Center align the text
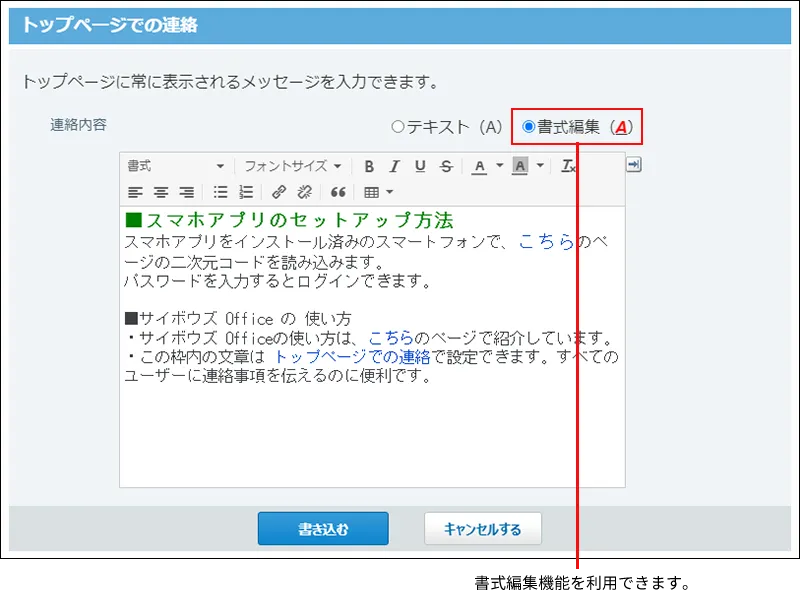The width and height of the screenshot is (800, 599). (161, 192)
